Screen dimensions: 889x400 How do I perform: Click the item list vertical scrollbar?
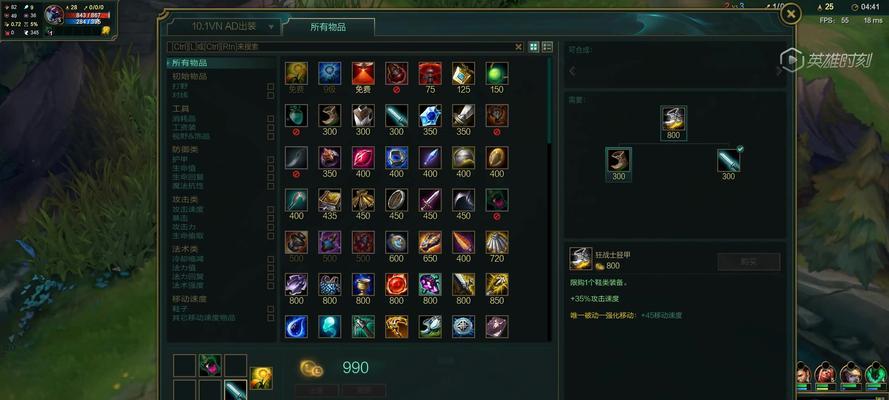pyautogui.click(x=548, y=101)
